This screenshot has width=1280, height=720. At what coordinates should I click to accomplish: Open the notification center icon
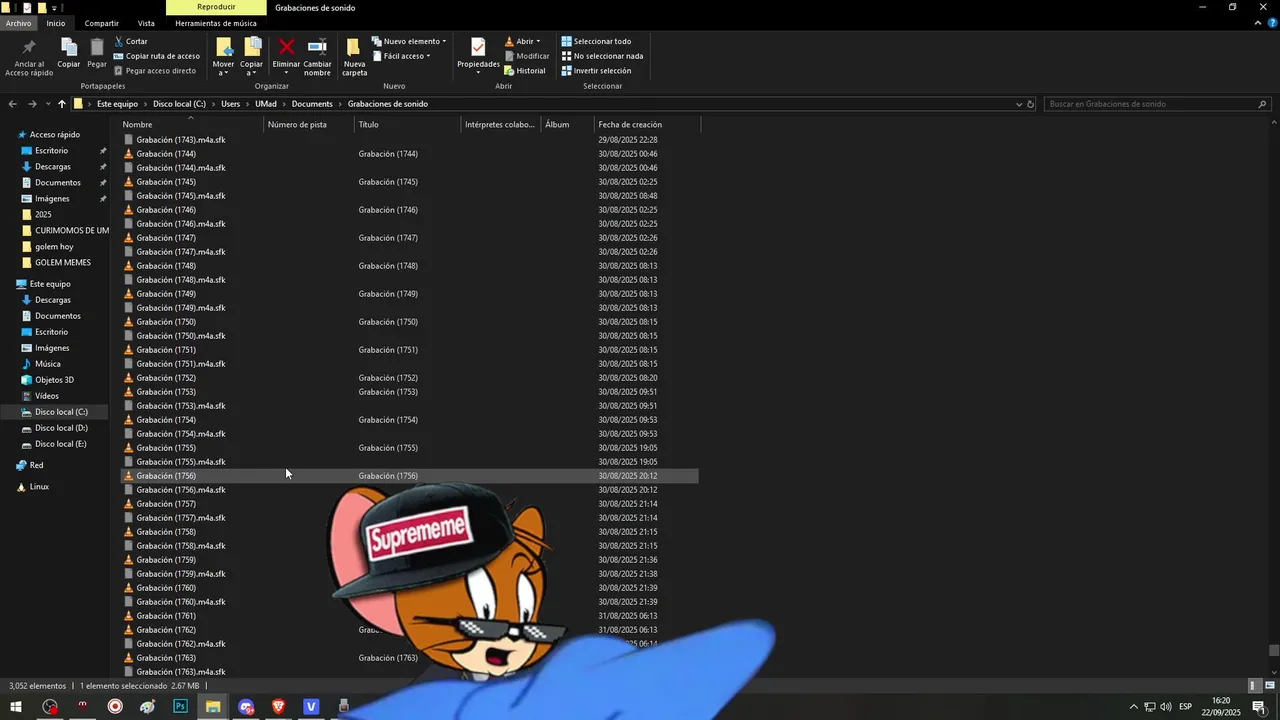(1259, 707)
